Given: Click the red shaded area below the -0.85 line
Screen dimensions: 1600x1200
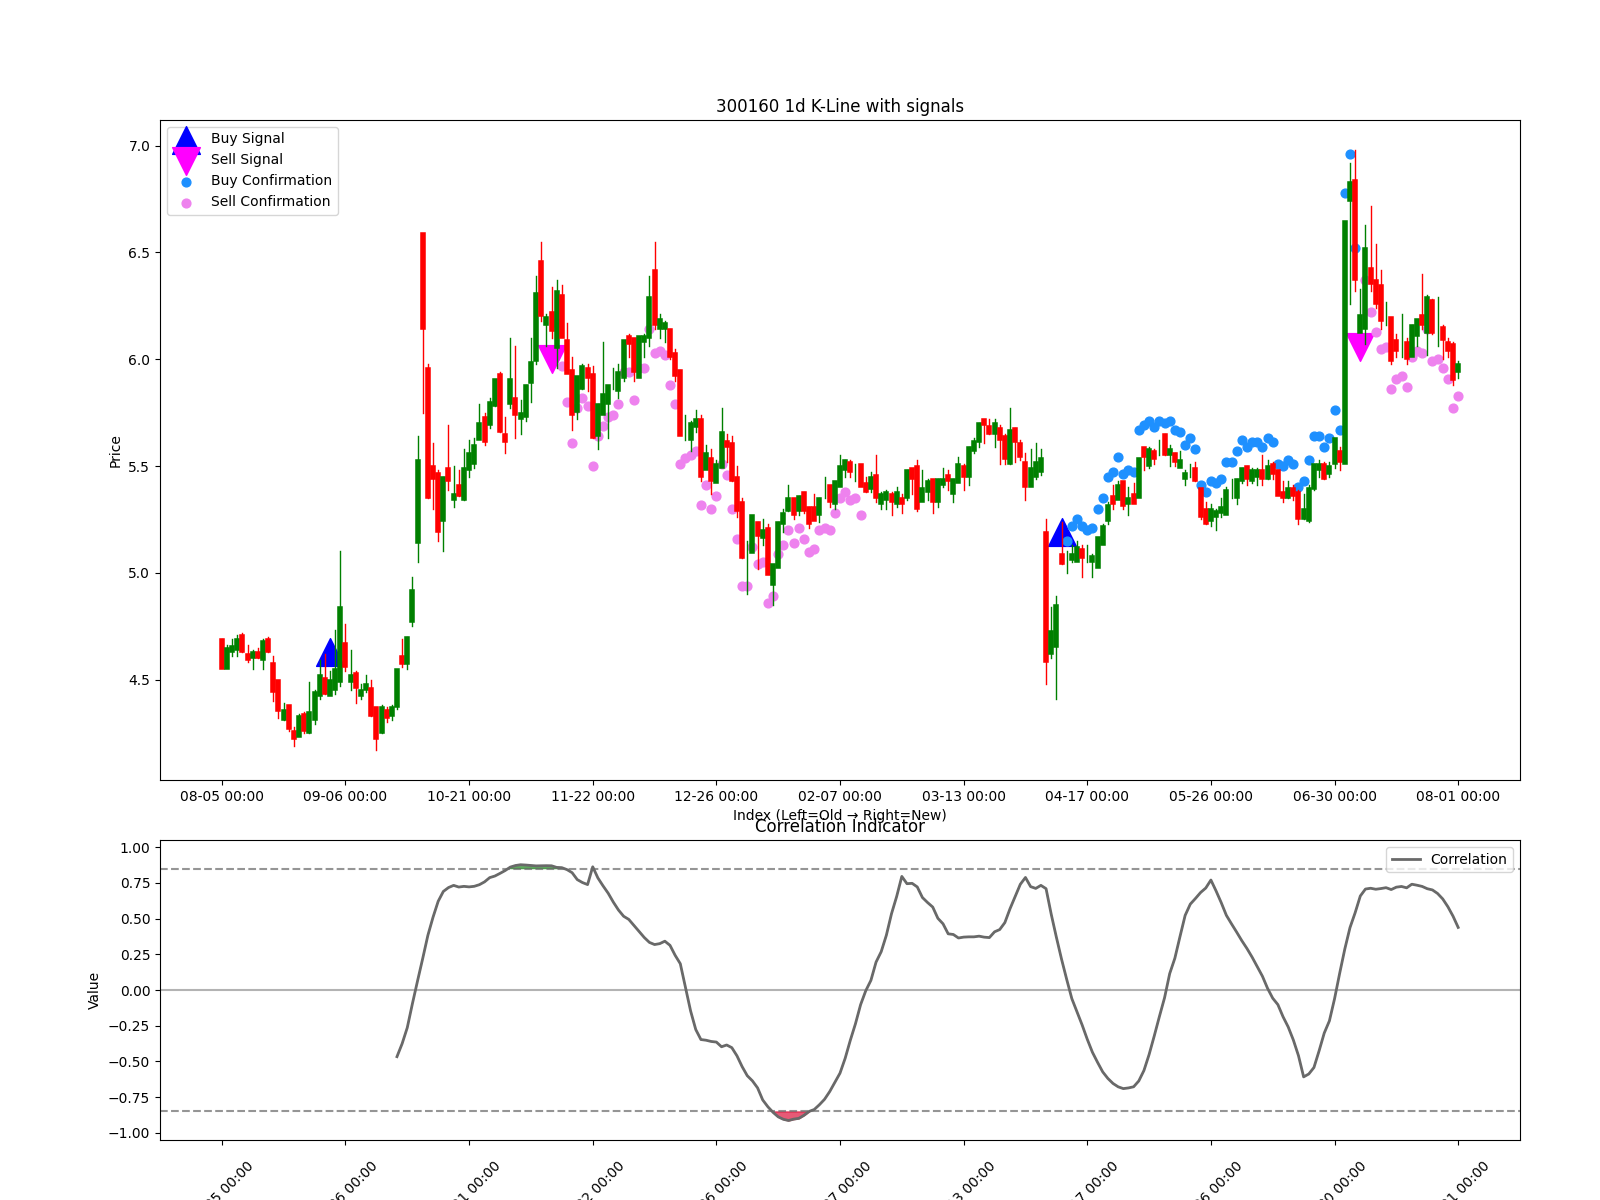Looking at the screenshot, I should coord(790,1115).
